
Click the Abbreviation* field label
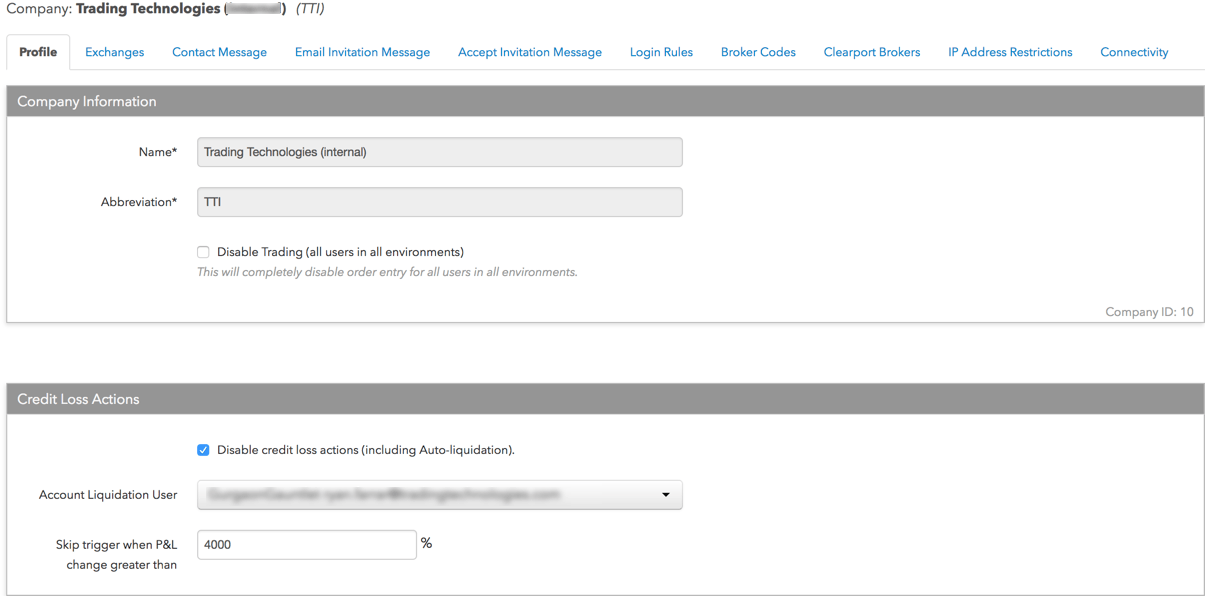coord(139,202)
